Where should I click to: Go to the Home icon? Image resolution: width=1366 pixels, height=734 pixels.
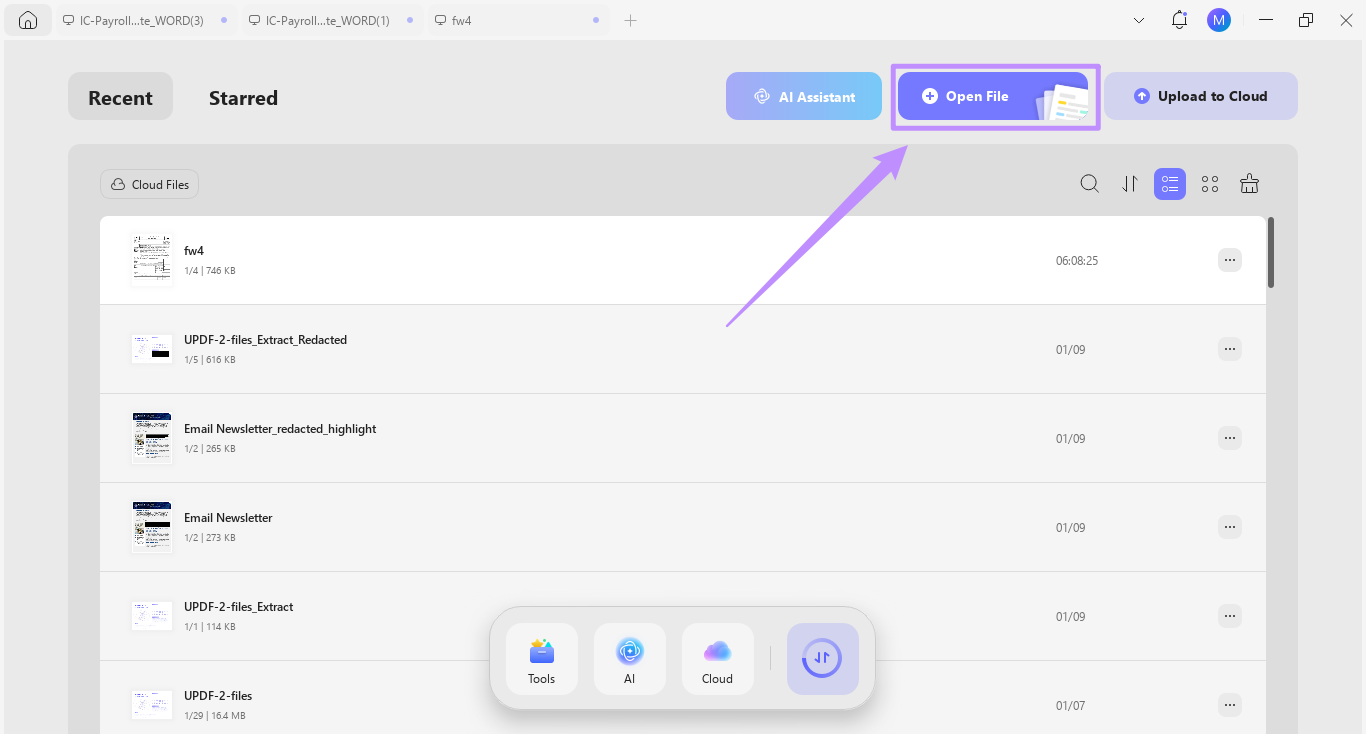point(28,20)
